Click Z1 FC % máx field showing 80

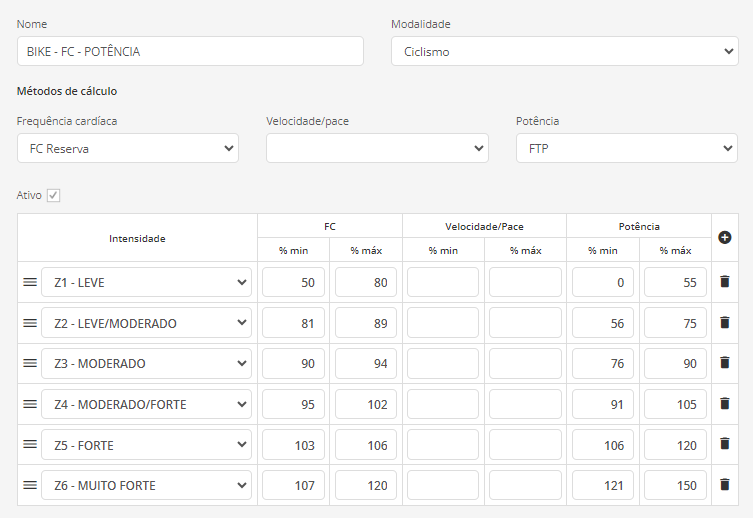pos(366,282)
